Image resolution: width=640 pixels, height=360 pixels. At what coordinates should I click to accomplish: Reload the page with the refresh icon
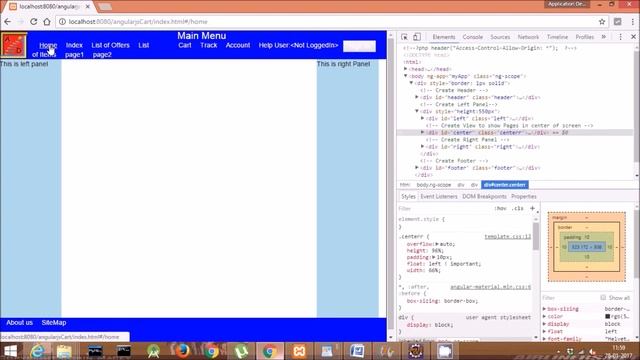click(x=33, y=22)
